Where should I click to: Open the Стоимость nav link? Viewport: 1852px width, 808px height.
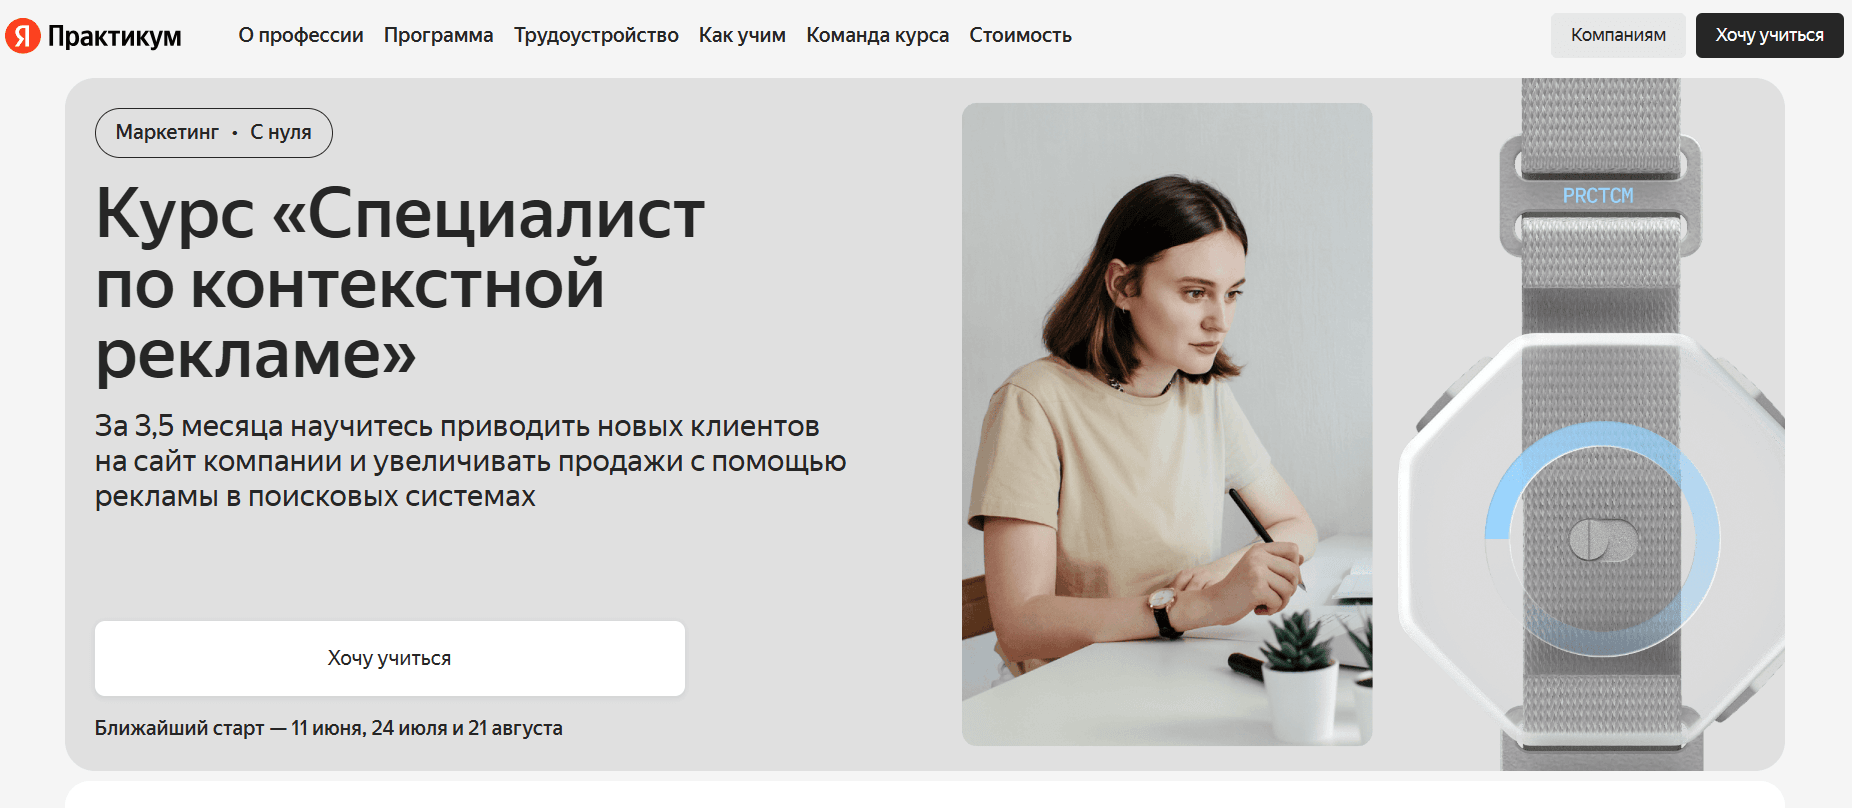click(x=1020, y=35)
